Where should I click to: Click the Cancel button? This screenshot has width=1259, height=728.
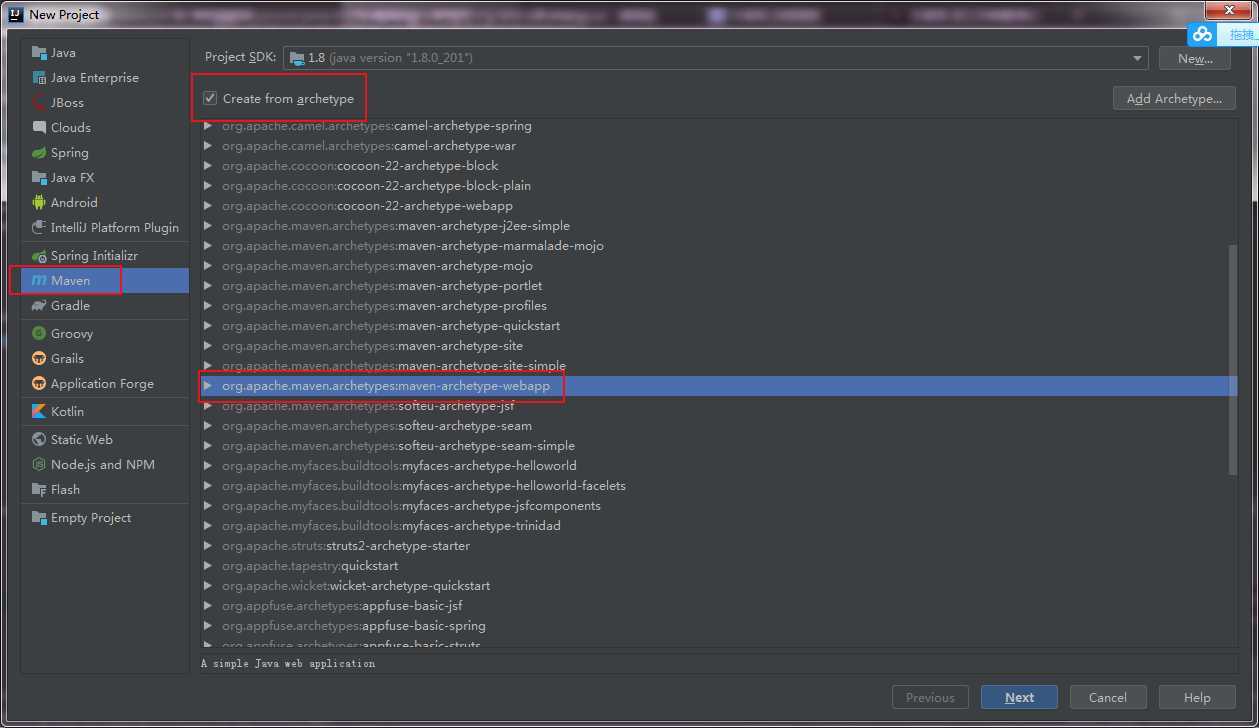(x=1108, y=698)
